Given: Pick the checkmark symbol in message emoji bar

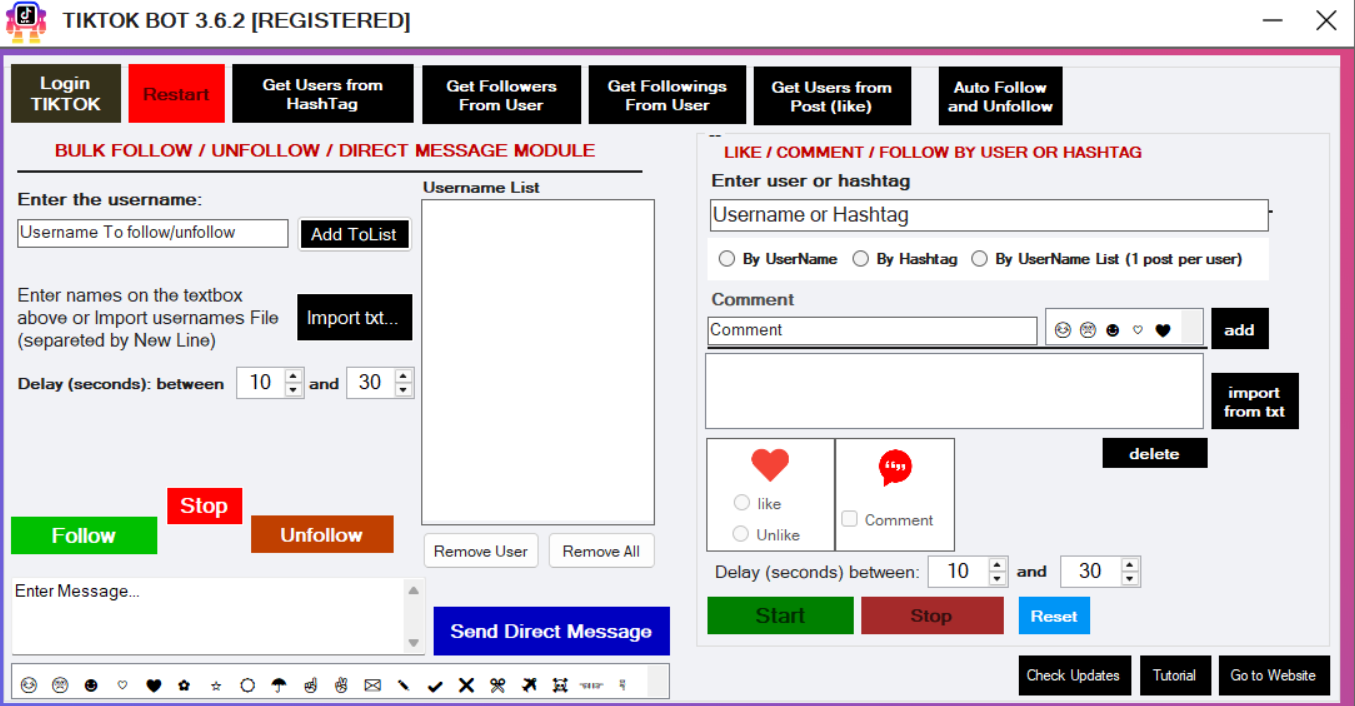Looking at the screenshot, I should tap(435, 685).
